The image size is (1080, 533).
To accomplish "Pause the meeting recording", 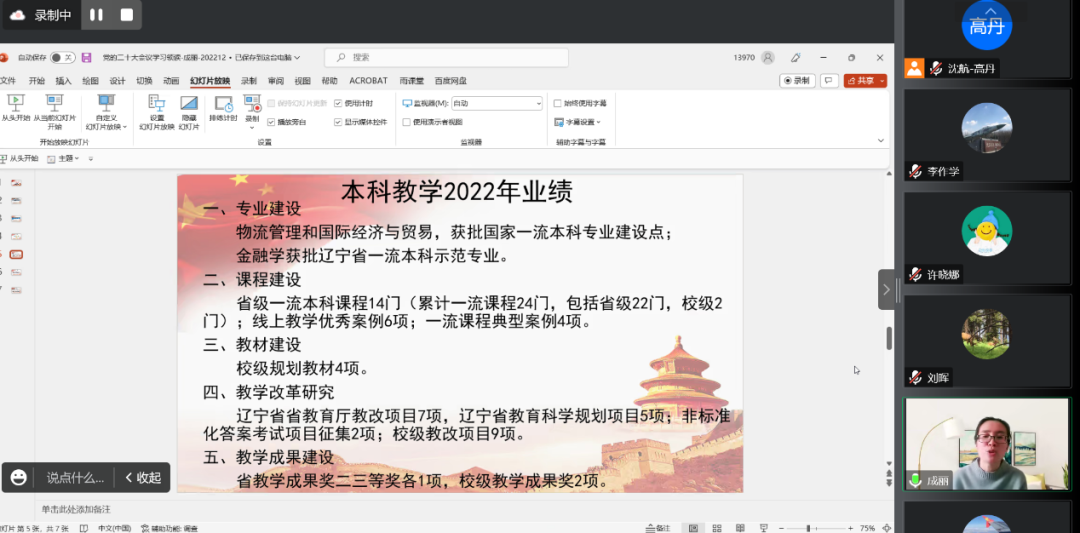I will point(96,15).
